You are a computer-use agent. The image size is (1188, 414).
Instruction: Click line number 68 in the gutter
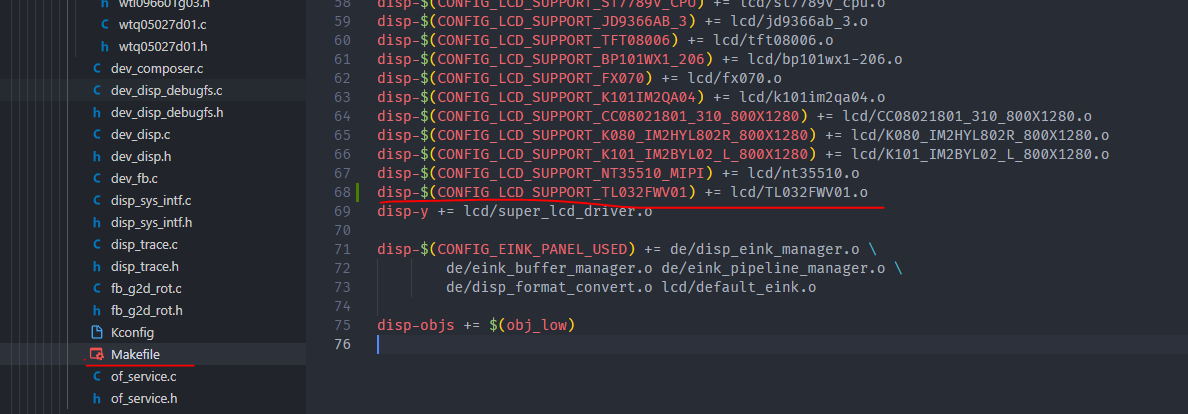[341, 192]
